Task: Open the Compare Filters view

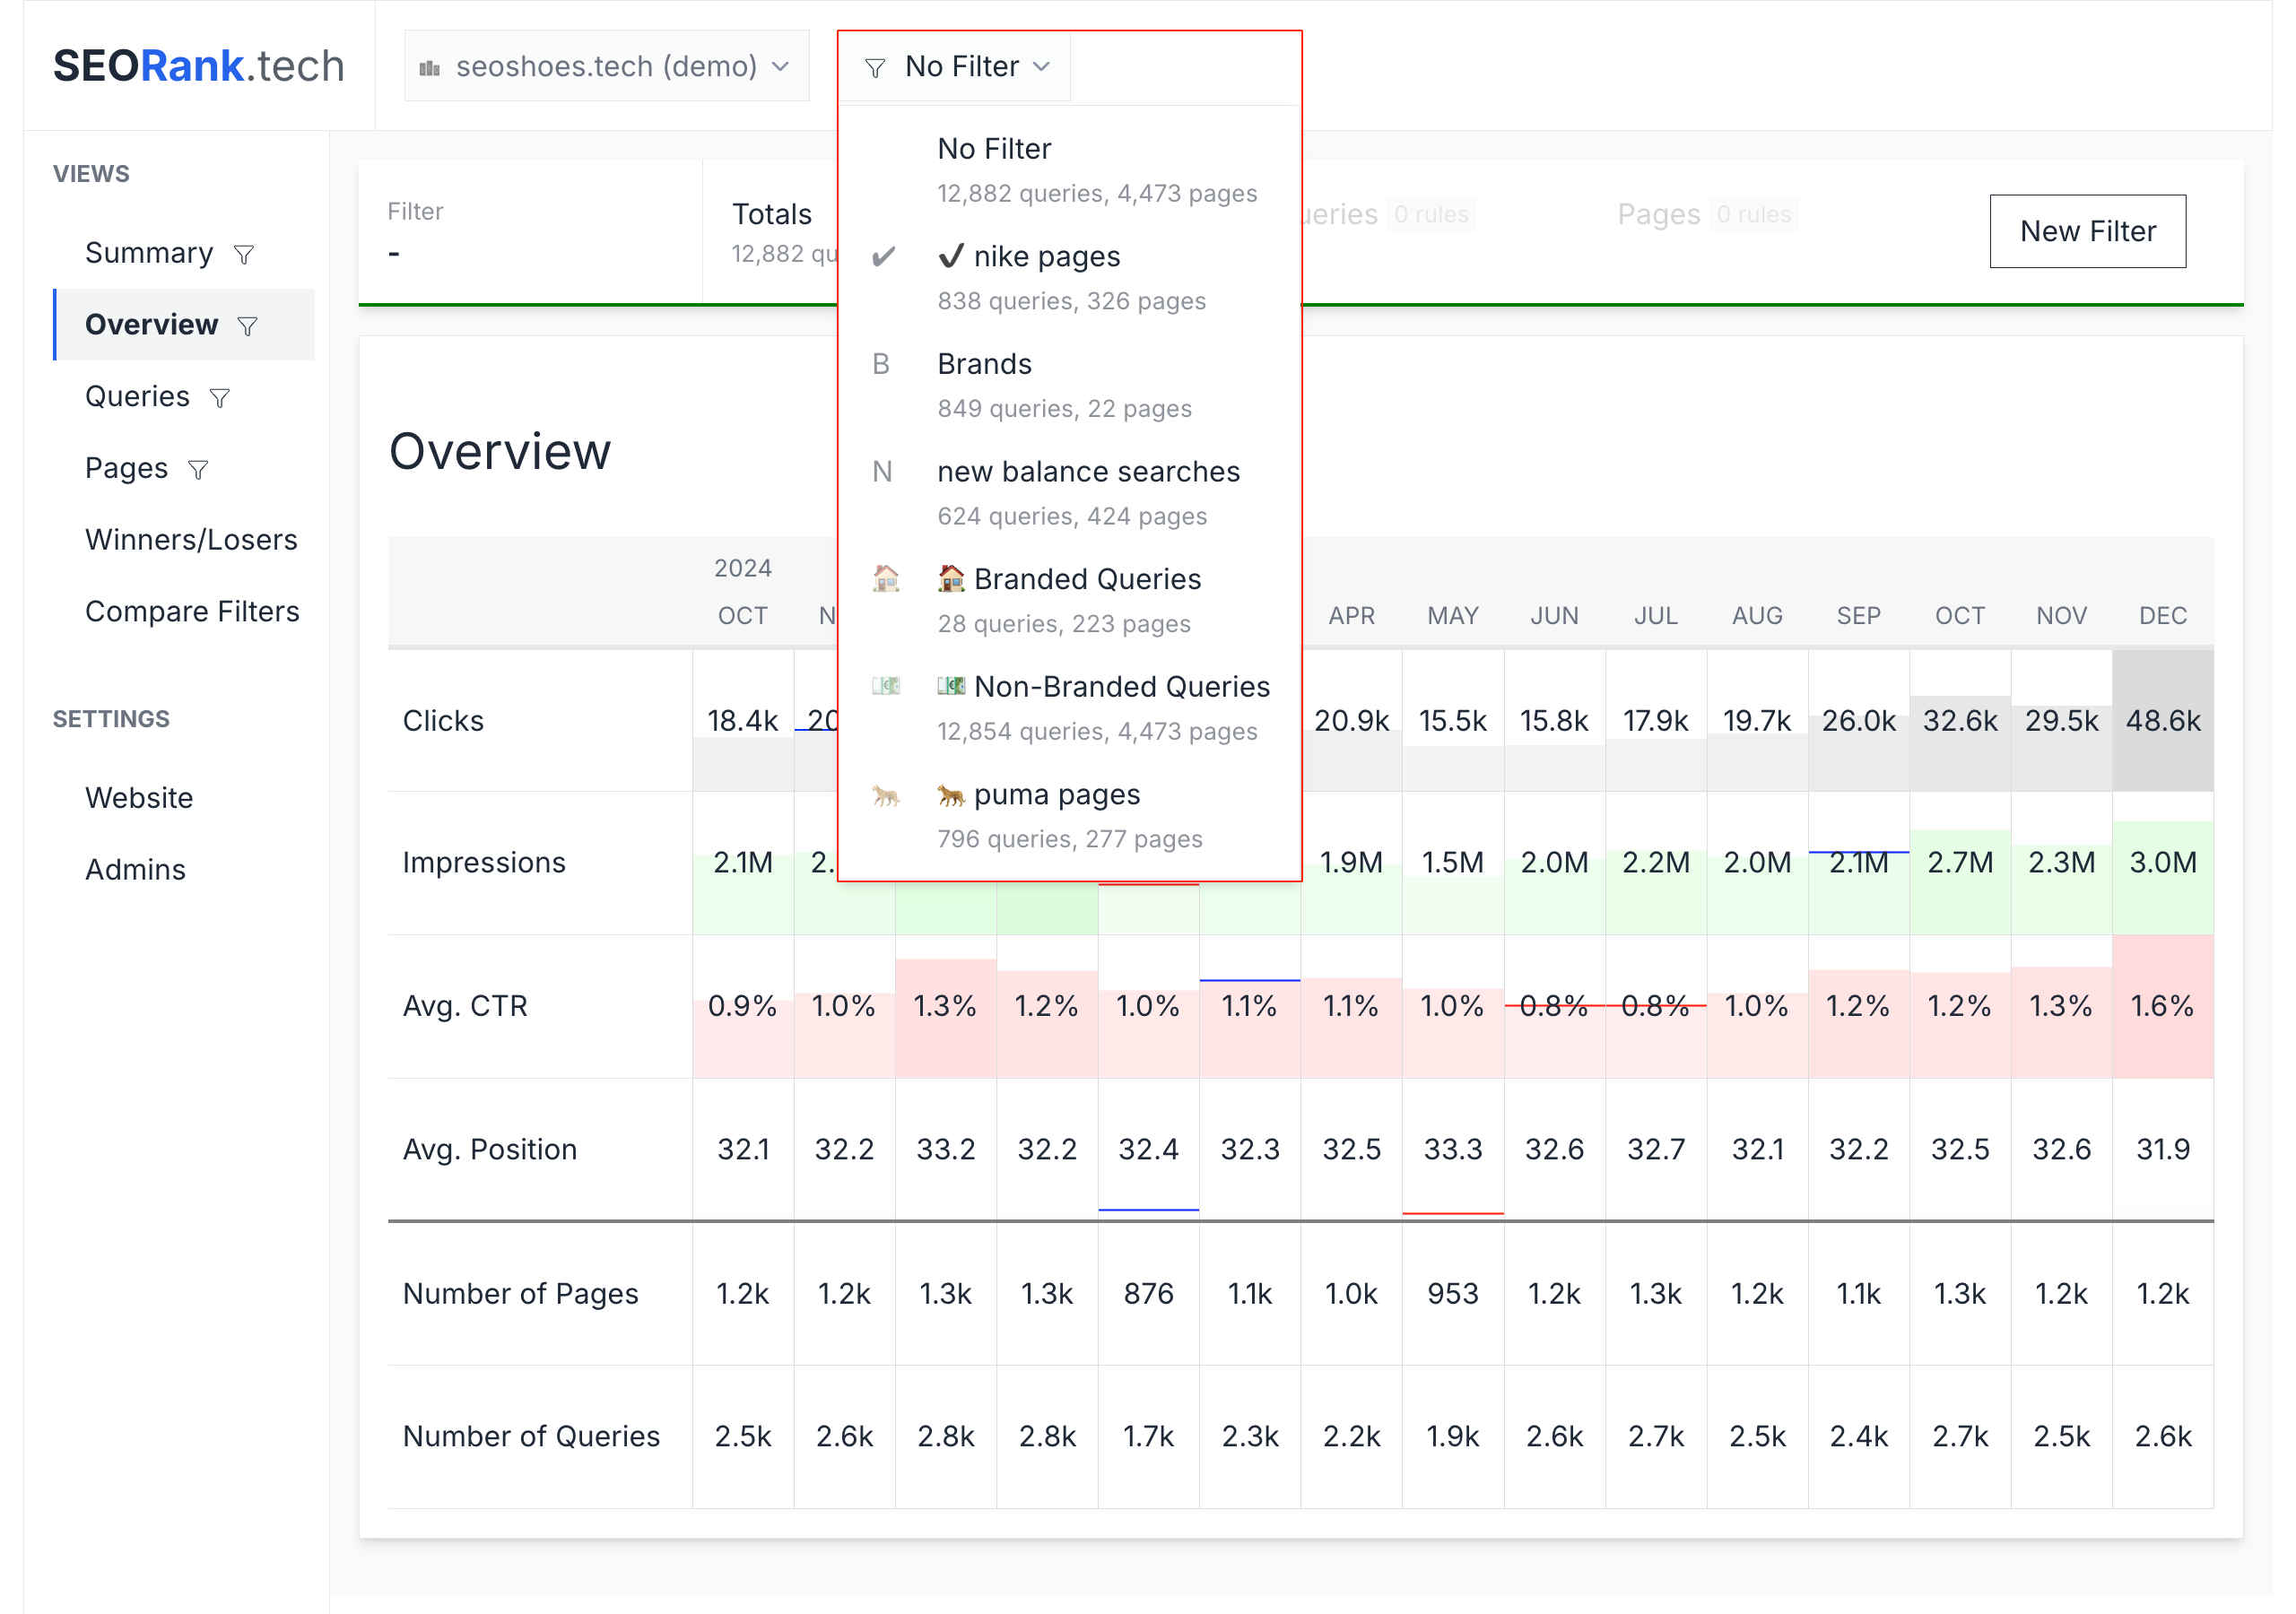Action: (x=192, y=612)
